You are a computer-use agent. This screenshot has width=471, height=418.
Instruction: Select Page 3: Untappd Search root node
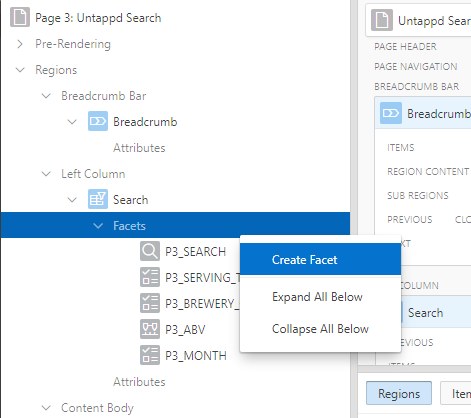tap(98, 18)
